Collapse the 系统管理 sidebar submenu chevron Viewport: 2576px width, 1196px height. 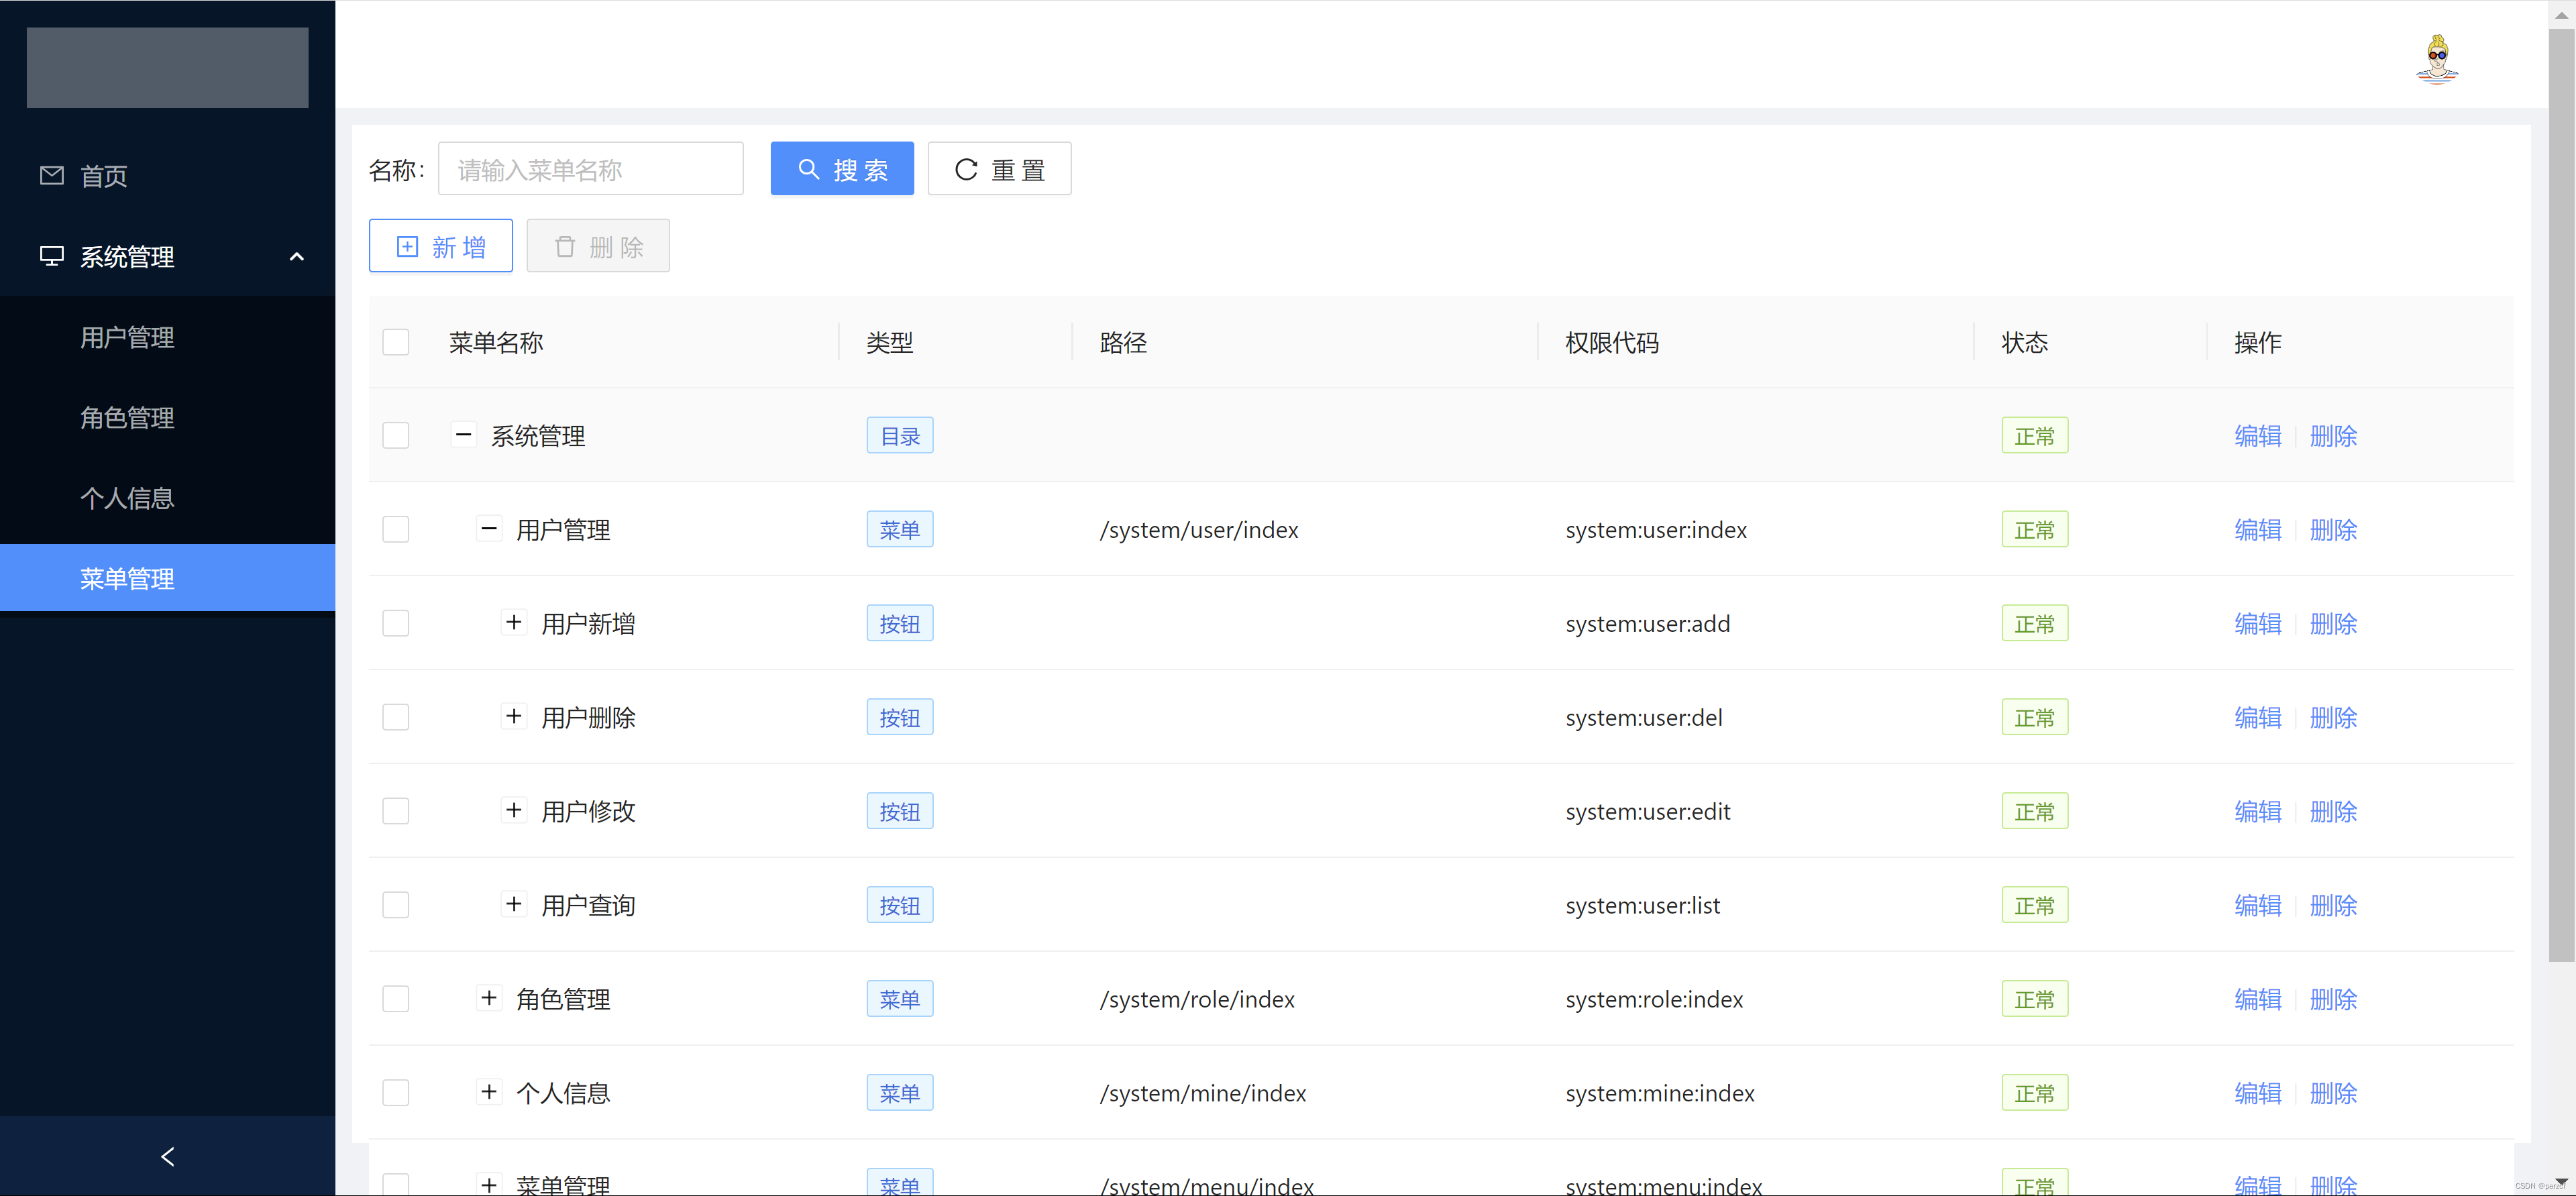pyautogui.click(x=296, y=257)
